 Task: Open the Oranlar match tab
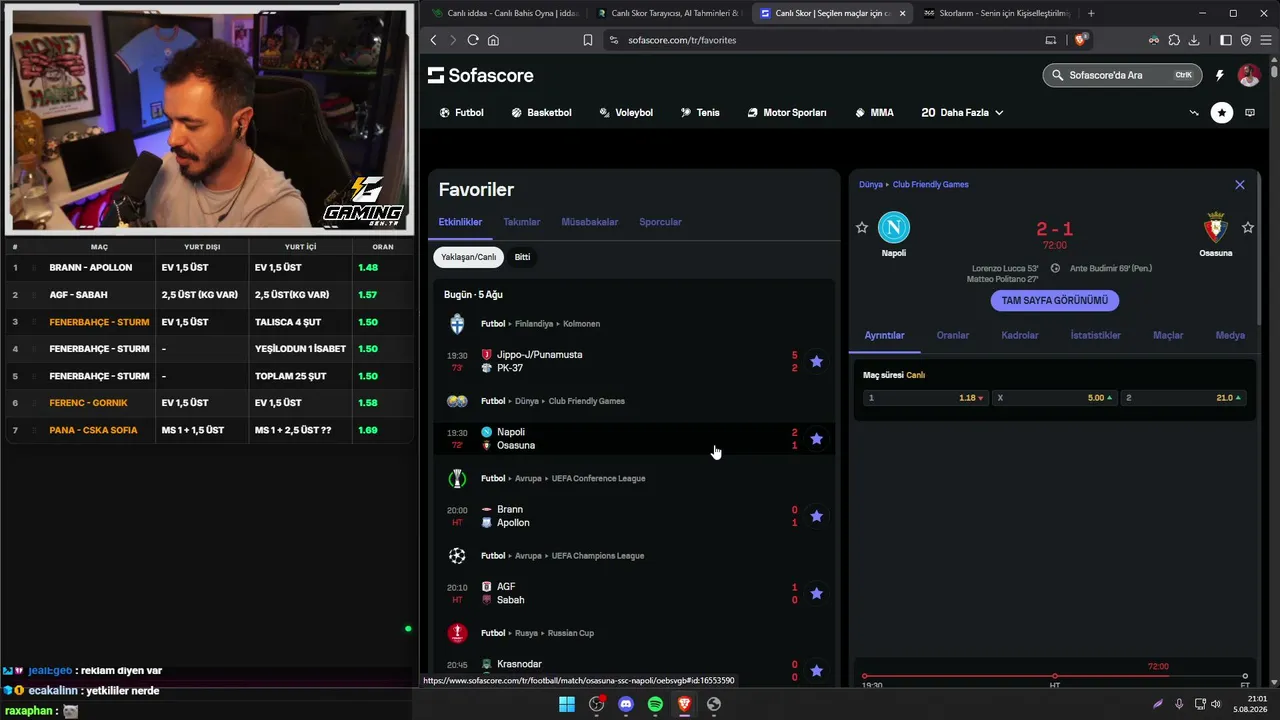click(x=953, y=335)
